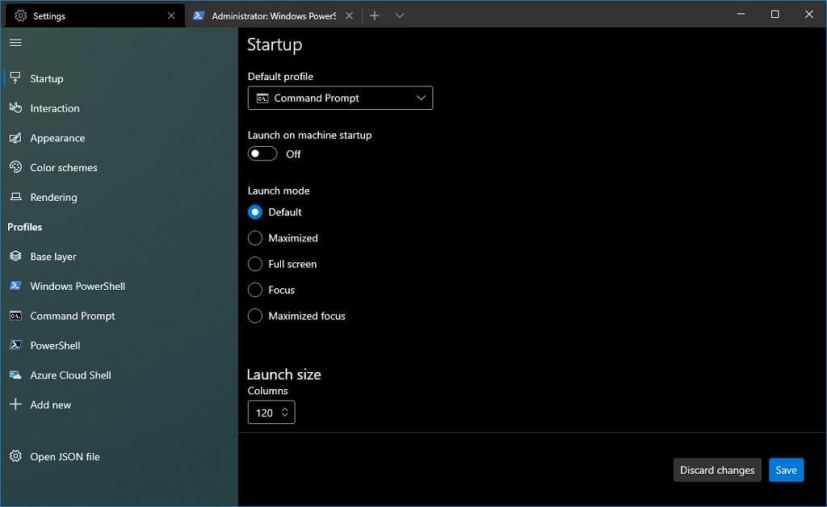The image size is (827, 507).
Task: Click the PowerShell profile icon in sidebar
Action: click(x=15, y=345)
